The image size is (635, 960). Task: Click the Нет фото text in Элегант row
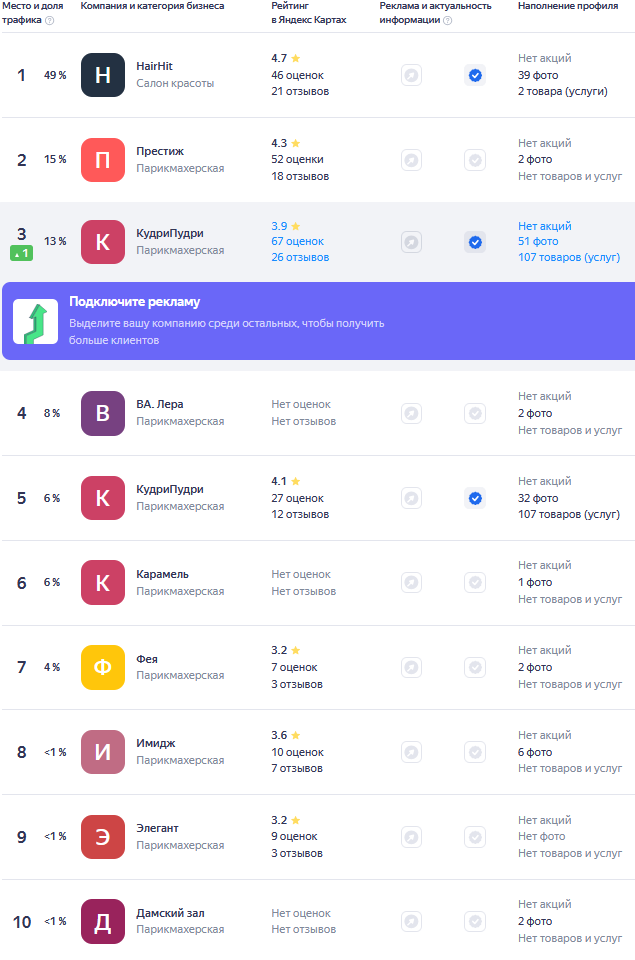[x=542, y=836]
